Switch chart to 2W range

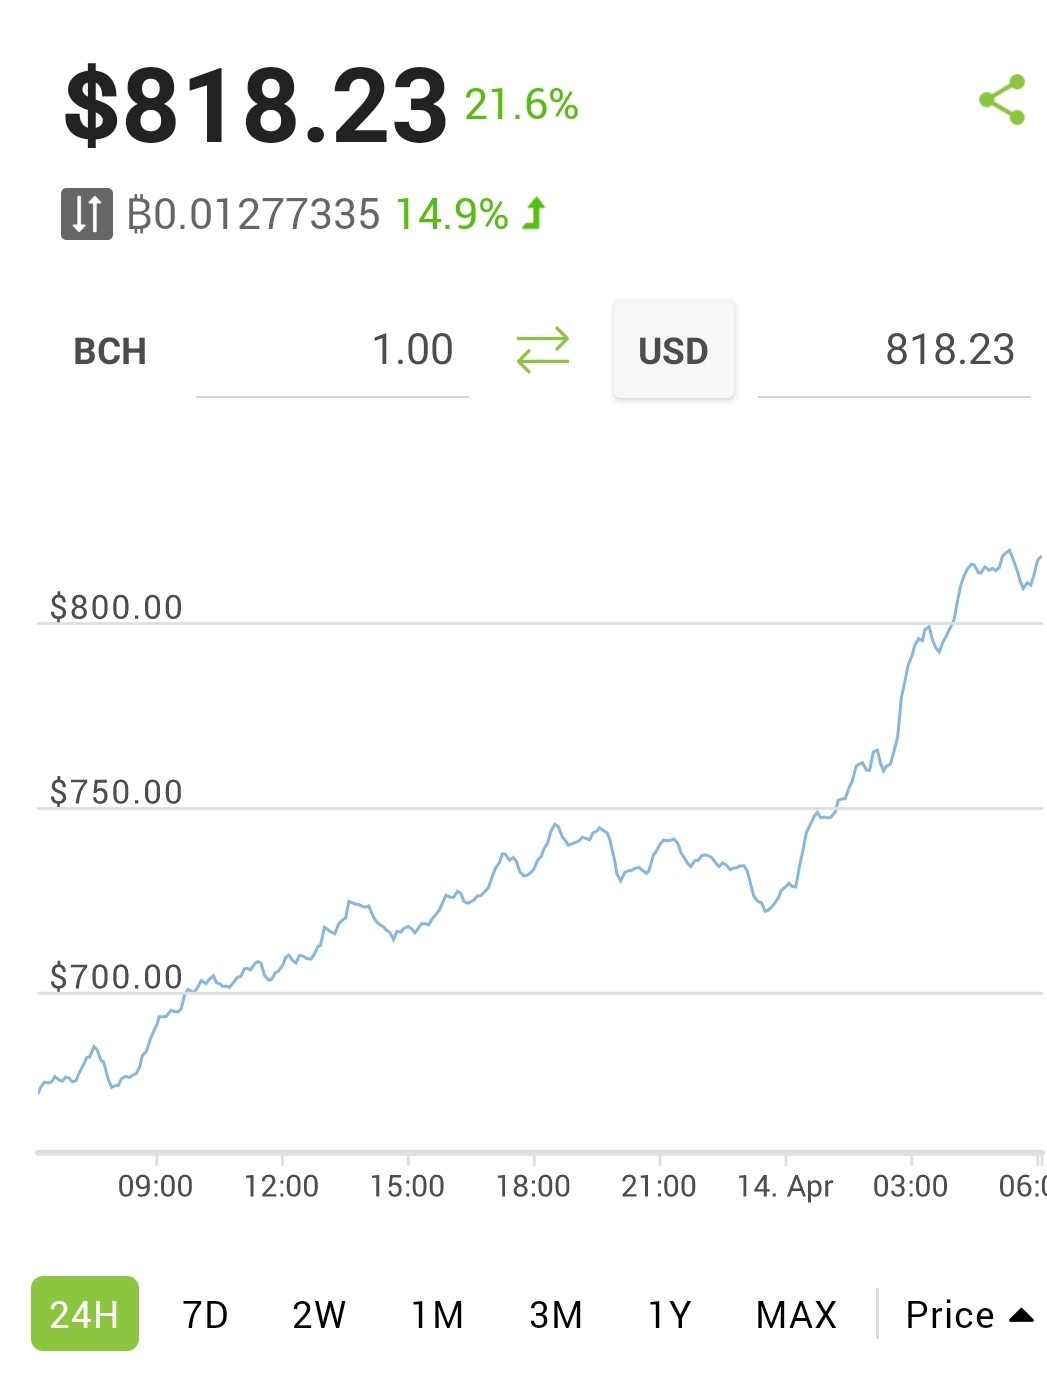[x=319, y=1314]
